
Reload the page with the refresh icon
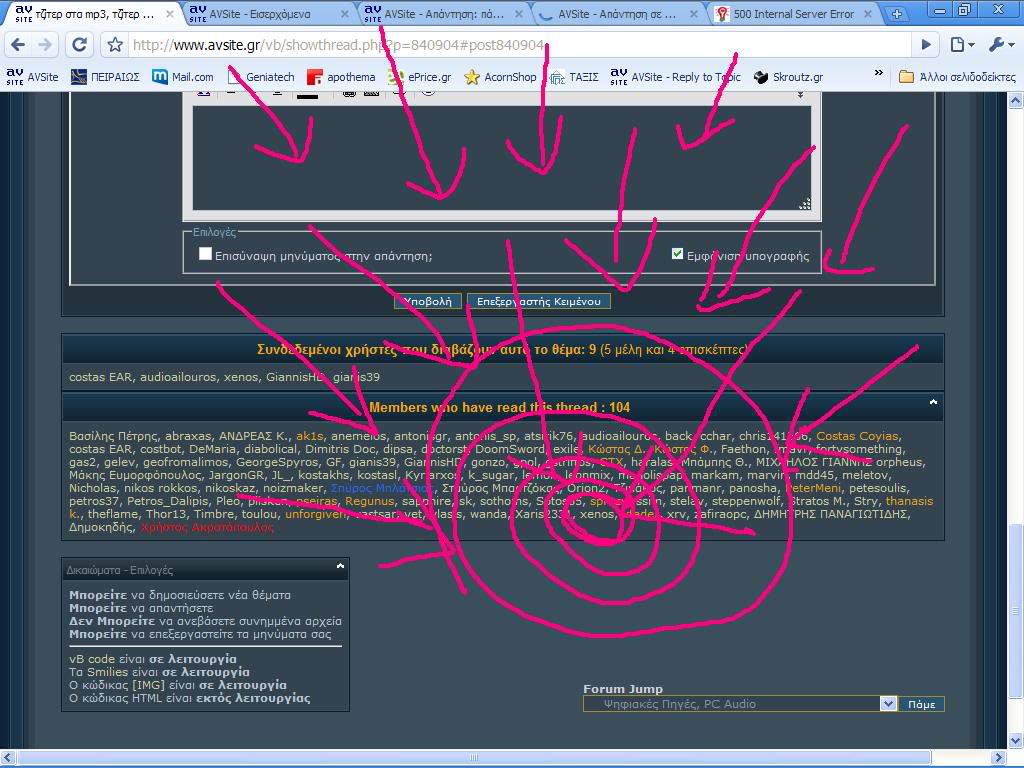click(x=79, y=44)
